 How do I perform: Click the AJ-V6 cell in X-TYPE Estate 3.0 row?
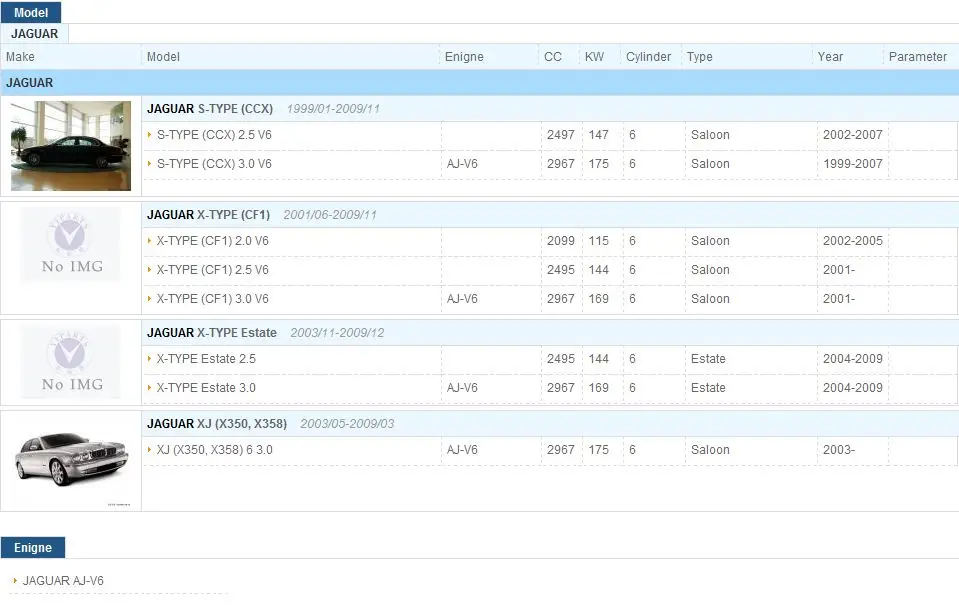pyautogui.click(x=462, y=388)
